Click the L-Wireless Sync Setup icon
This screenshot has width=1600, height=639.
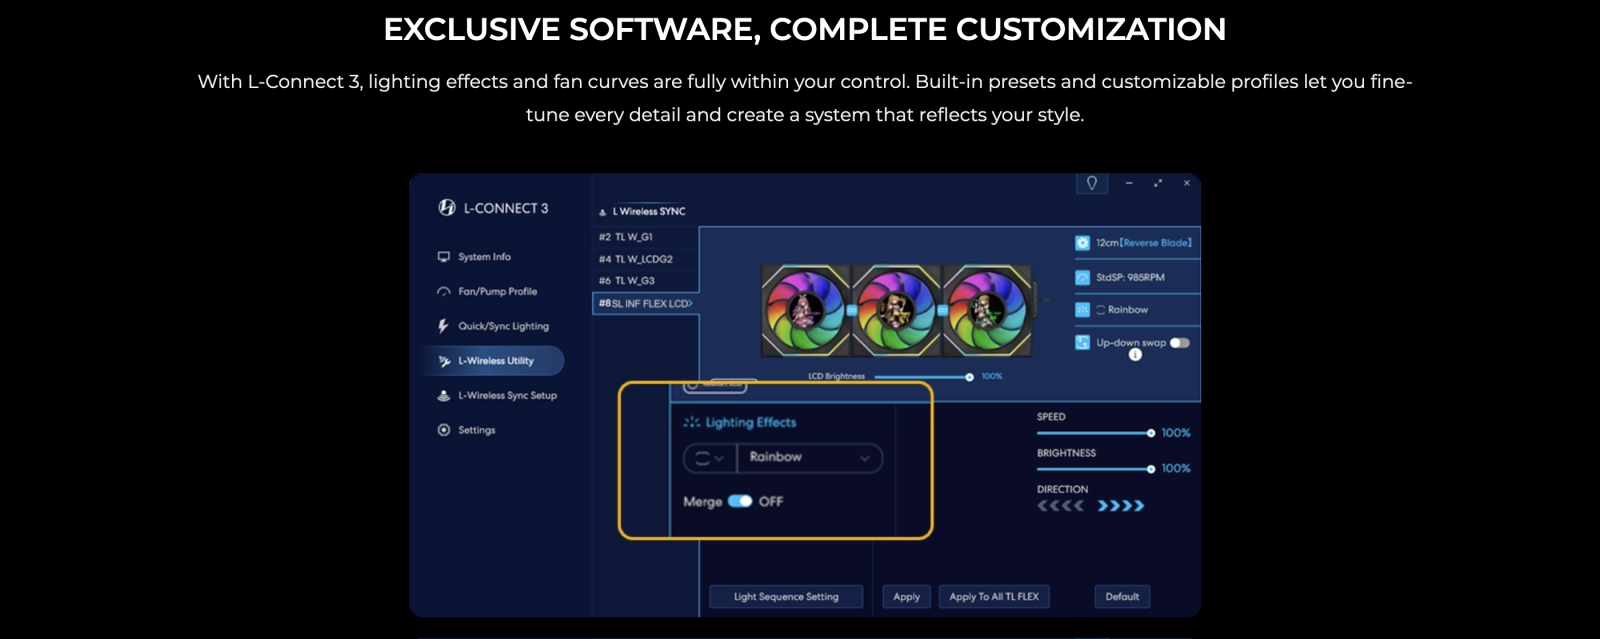tap(443, 395)
